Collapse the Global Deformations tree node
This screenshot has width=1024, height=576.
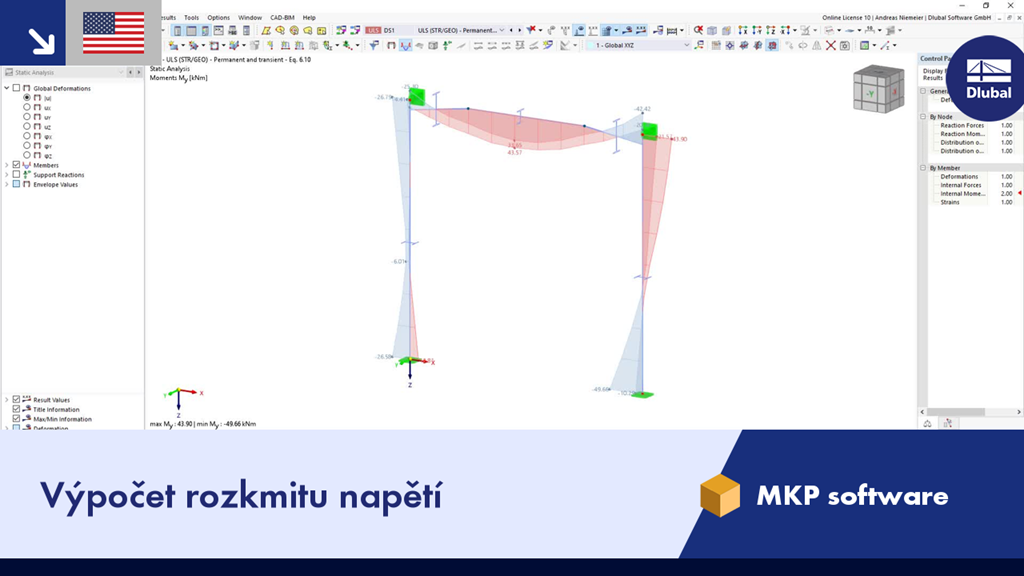point(7,88)
